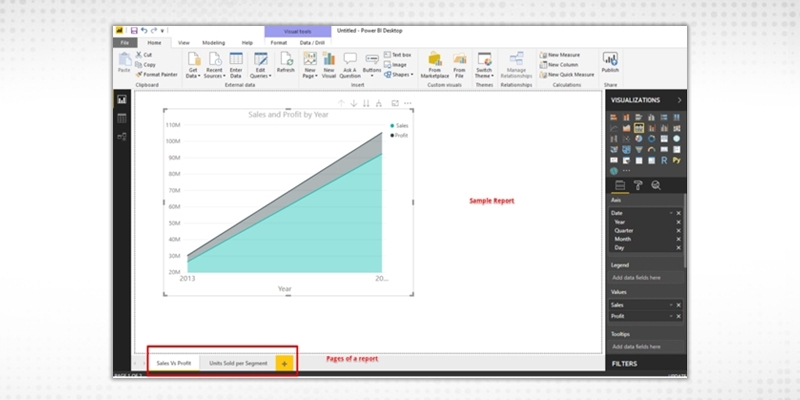800x400 pixels.
Task: Open the Relationships model view in sidebar
Action: click(x=121, y=137)
